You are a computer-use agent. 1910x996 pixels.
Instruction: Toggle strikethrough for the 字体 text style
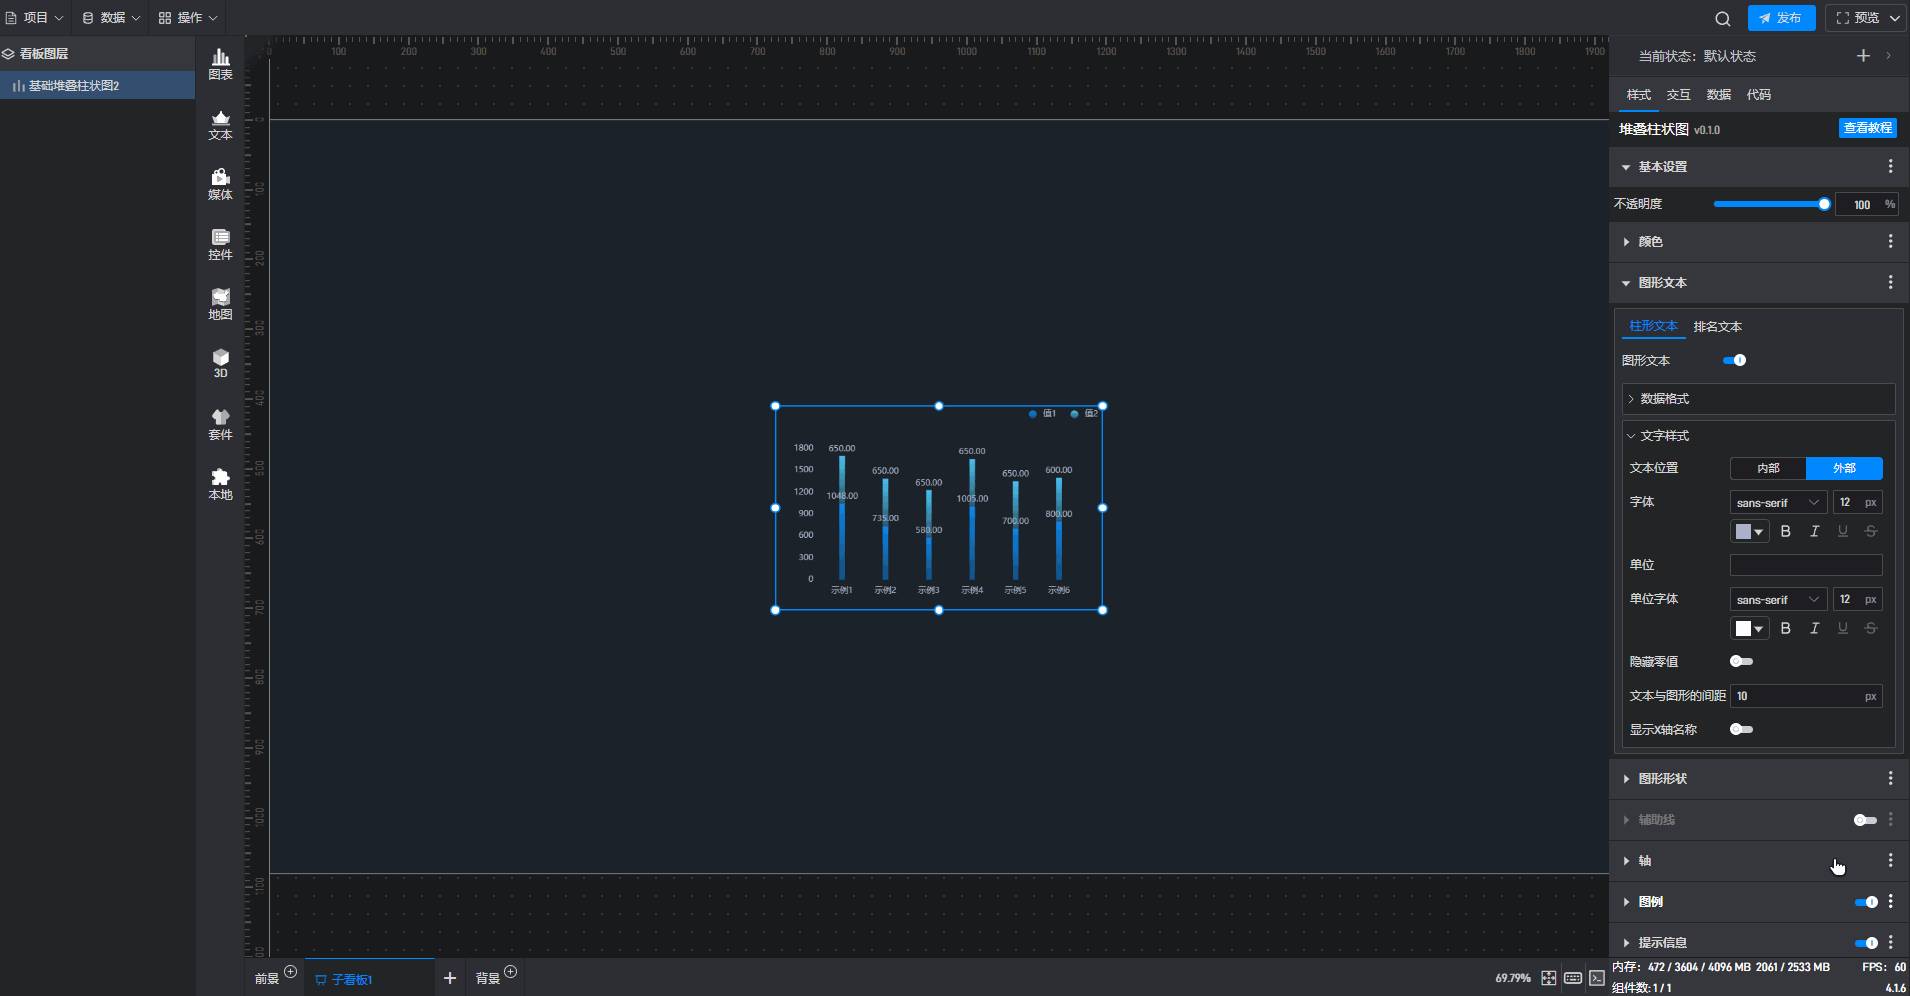click(1870, 531)
